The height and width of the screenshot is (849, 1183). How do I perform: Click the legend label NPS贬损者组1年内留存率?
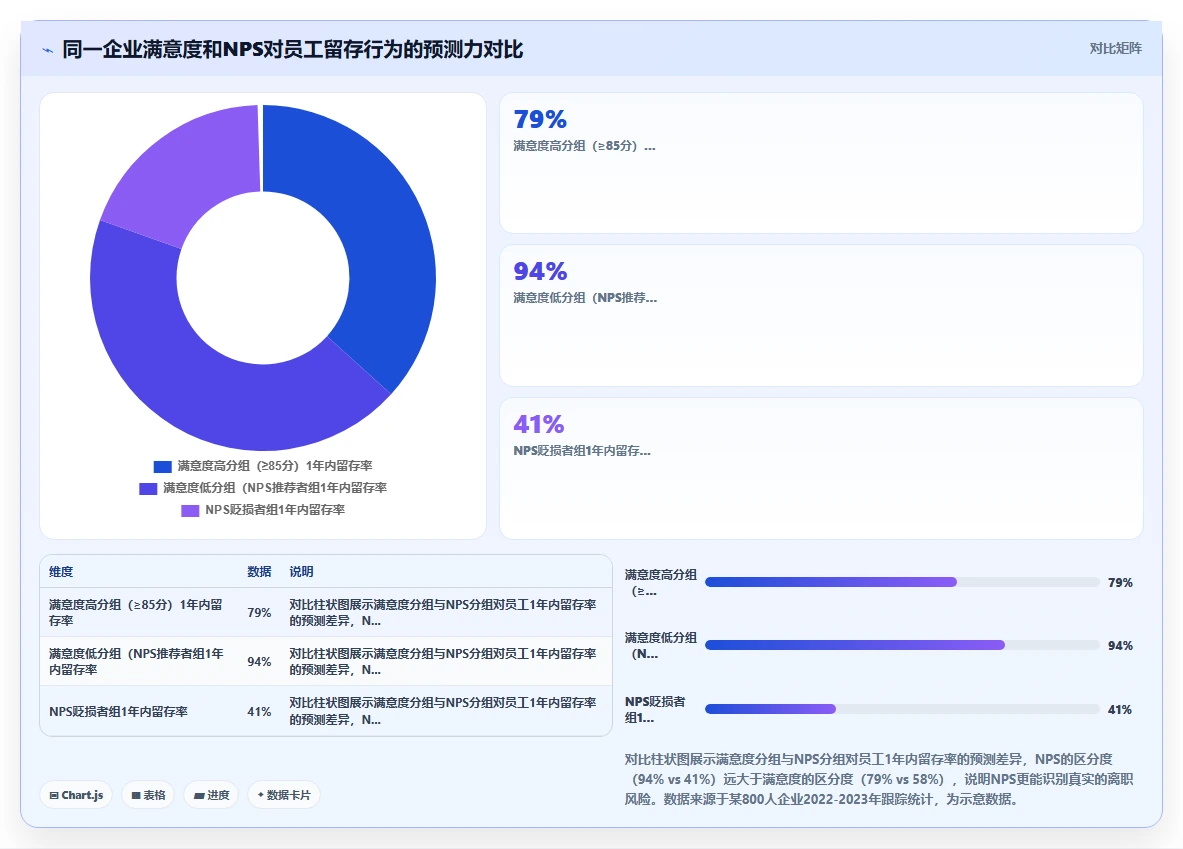275,509
